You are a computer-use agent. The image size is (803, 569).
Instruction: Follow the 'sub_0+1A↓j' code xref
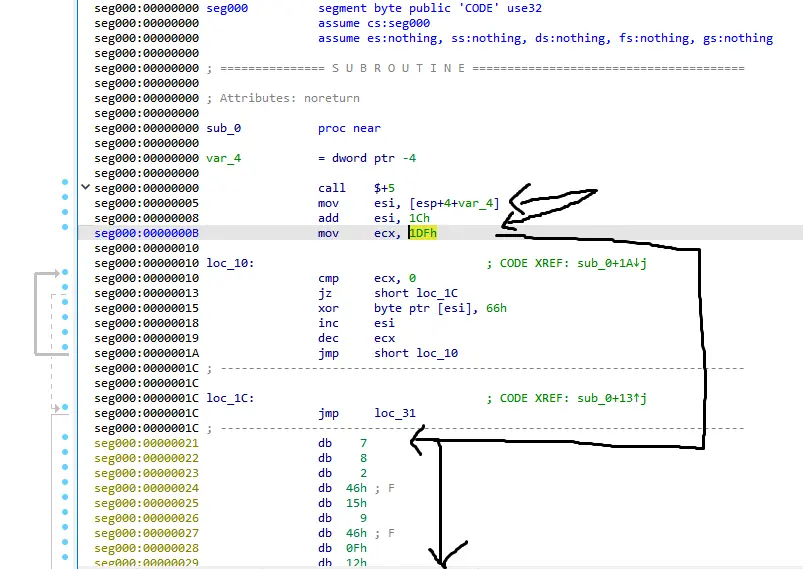(x=611, y=263)
